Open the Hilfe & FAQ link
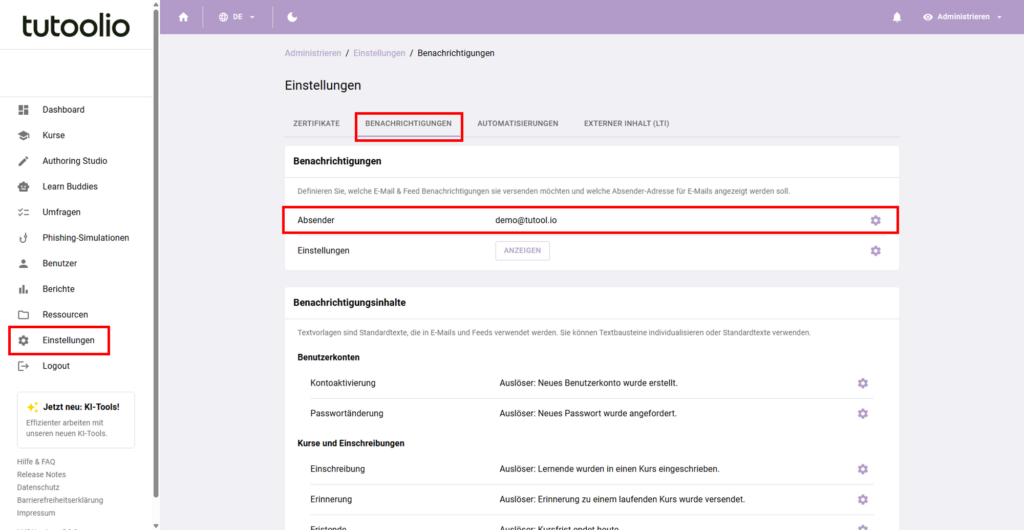1024x530 pixels. coord(36,461)
